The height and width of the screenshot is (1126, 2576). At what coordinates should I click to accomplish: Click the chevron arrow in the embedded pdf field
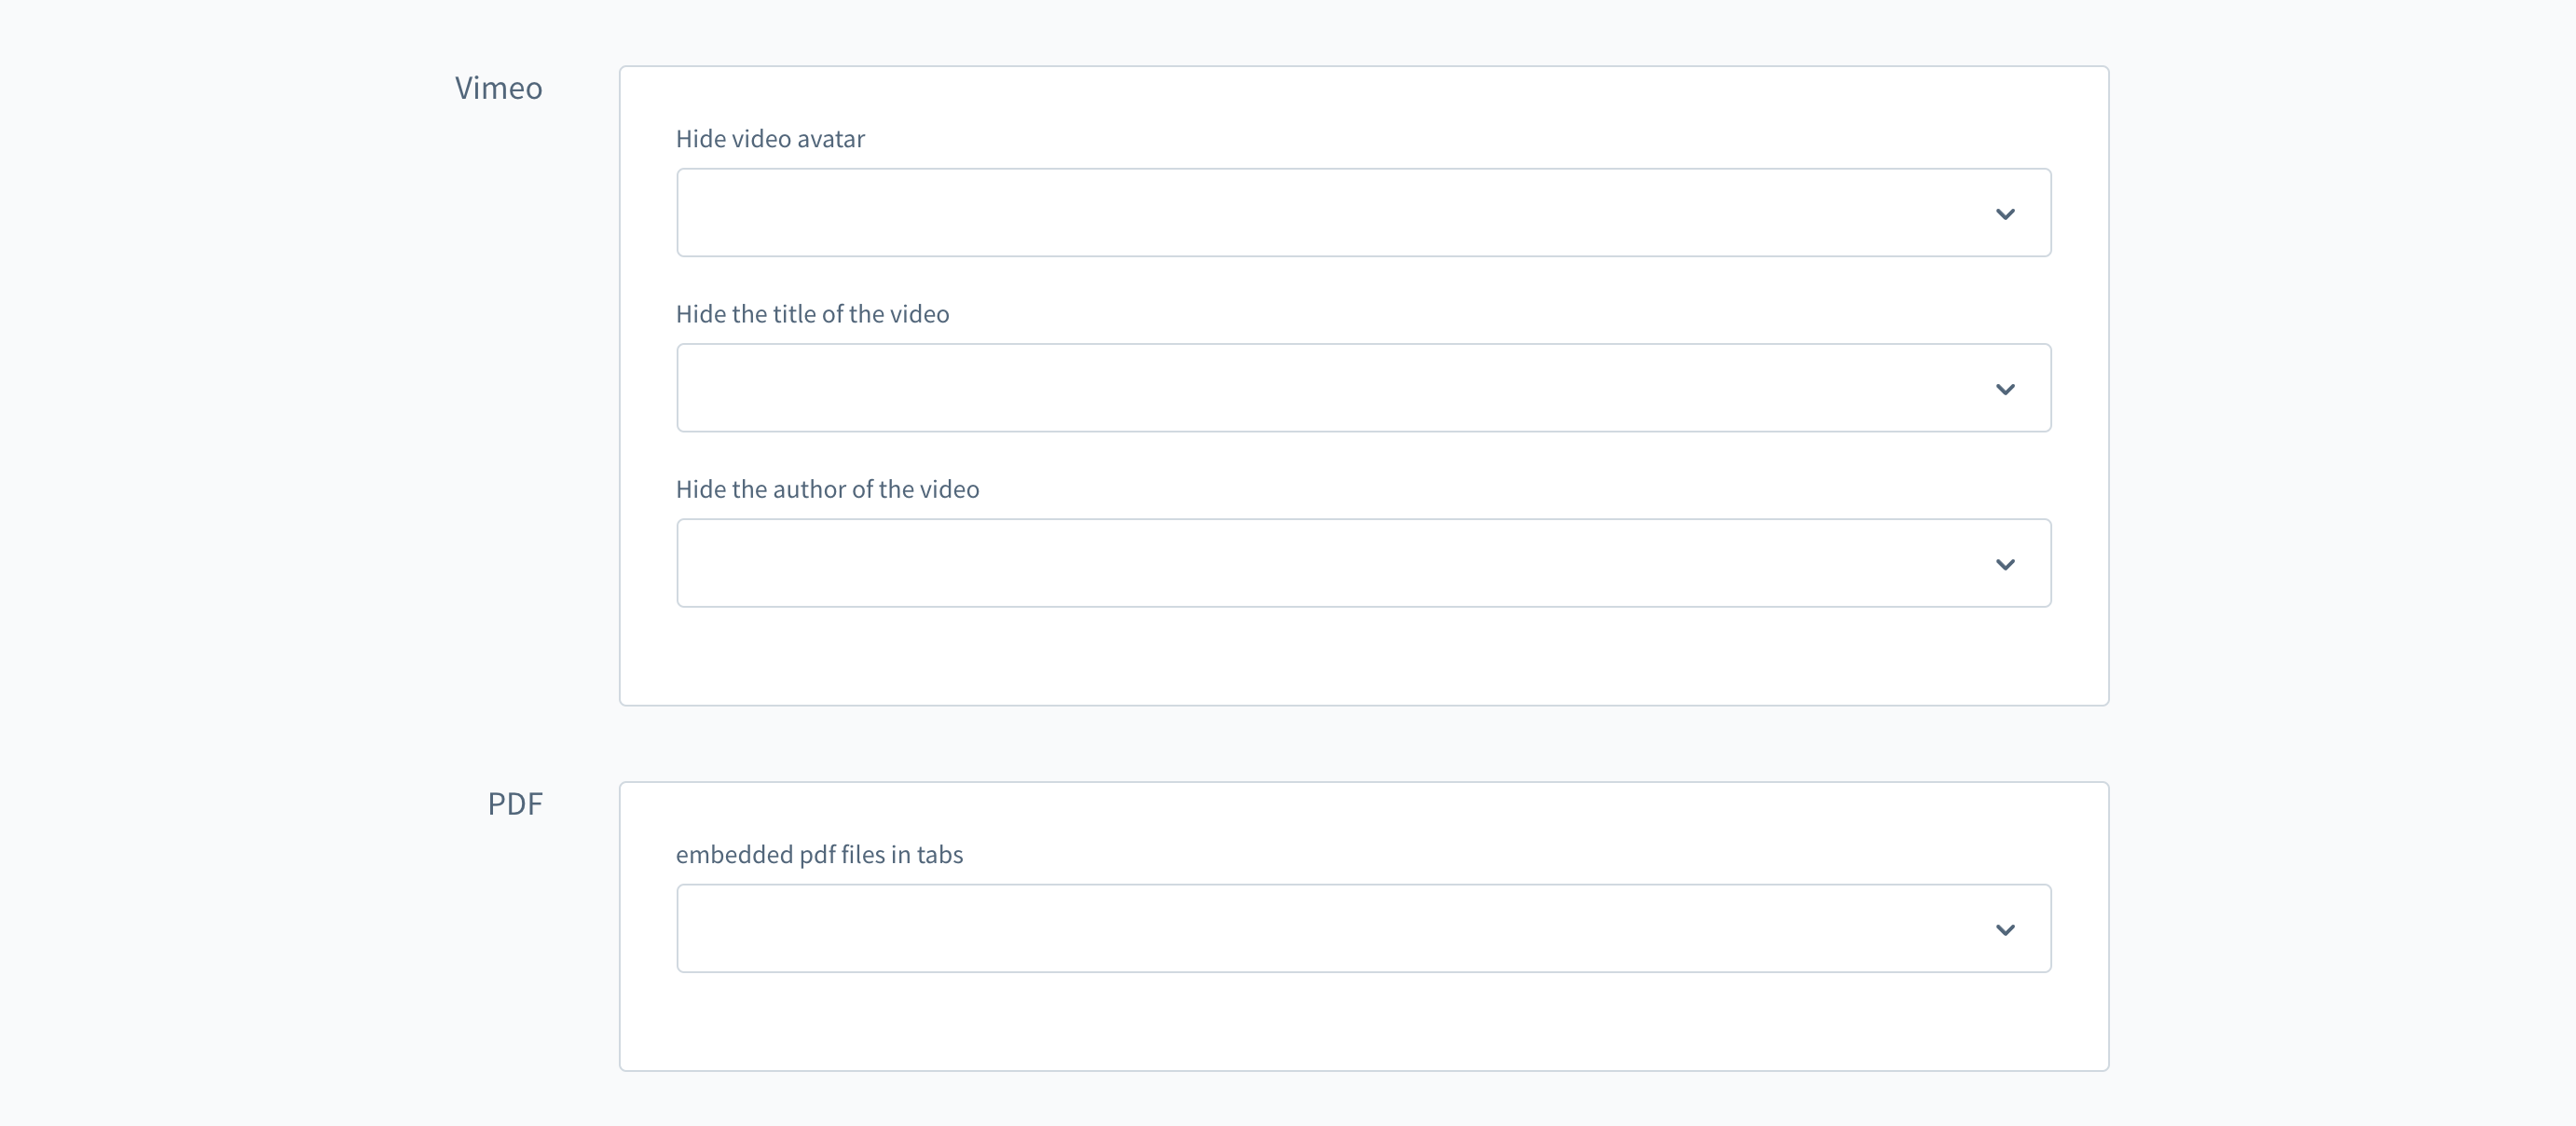click(2004, 930)
